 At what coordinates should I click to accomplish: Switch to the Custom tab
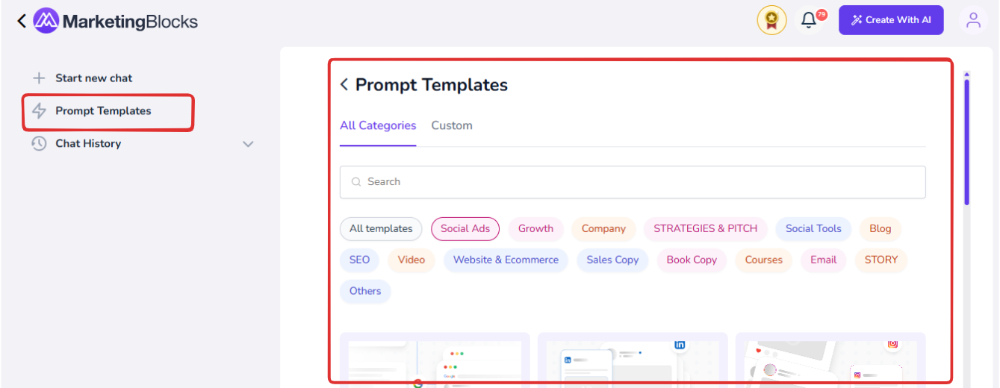coord(452,126)
